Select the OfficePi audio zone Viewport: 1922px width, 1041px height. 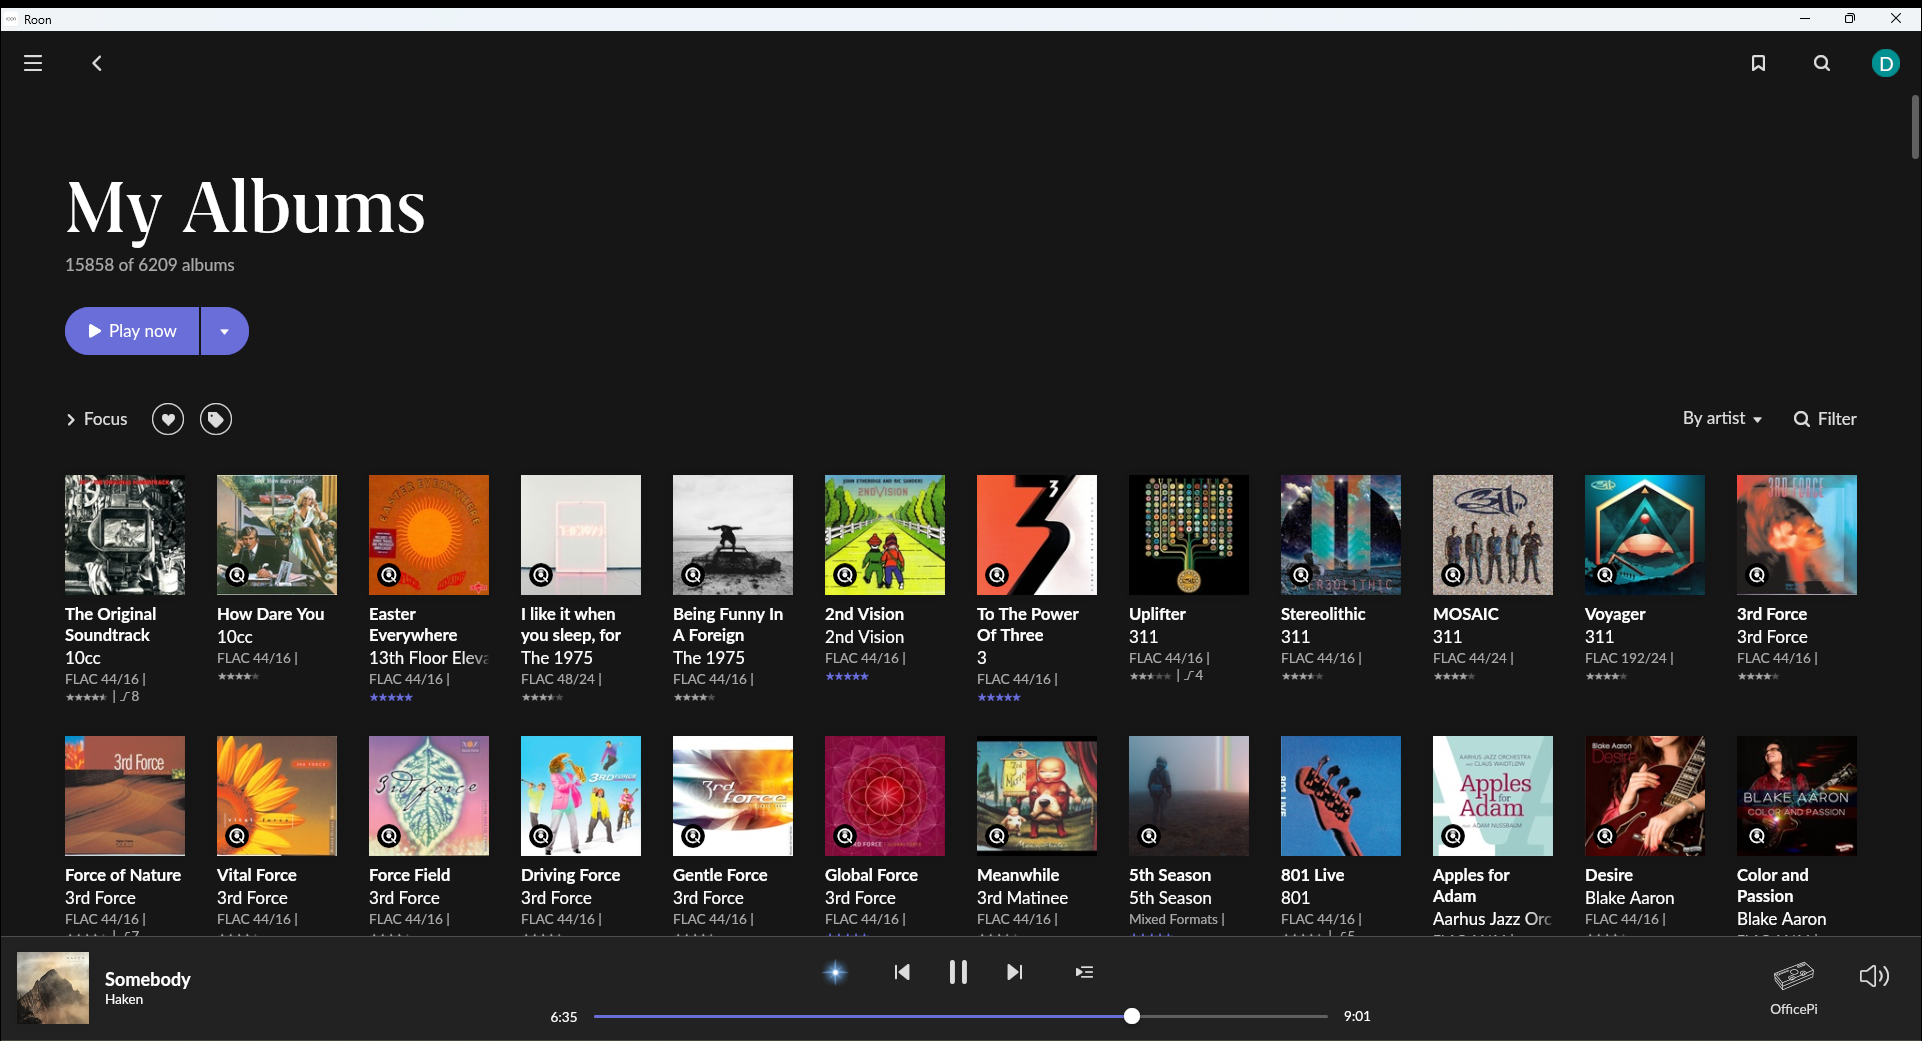(1794, 988)
